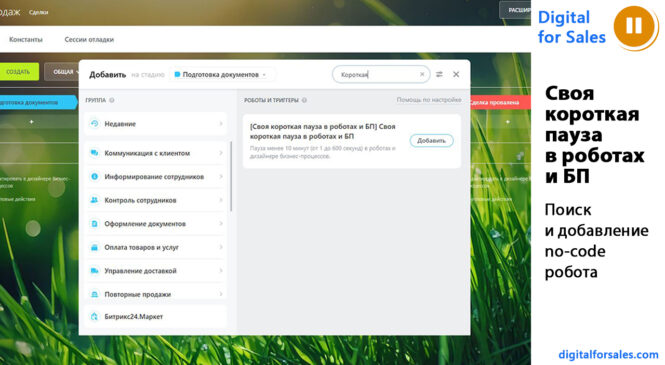
Task: Close the Добавить robot dialog
Action: point(456,75)
